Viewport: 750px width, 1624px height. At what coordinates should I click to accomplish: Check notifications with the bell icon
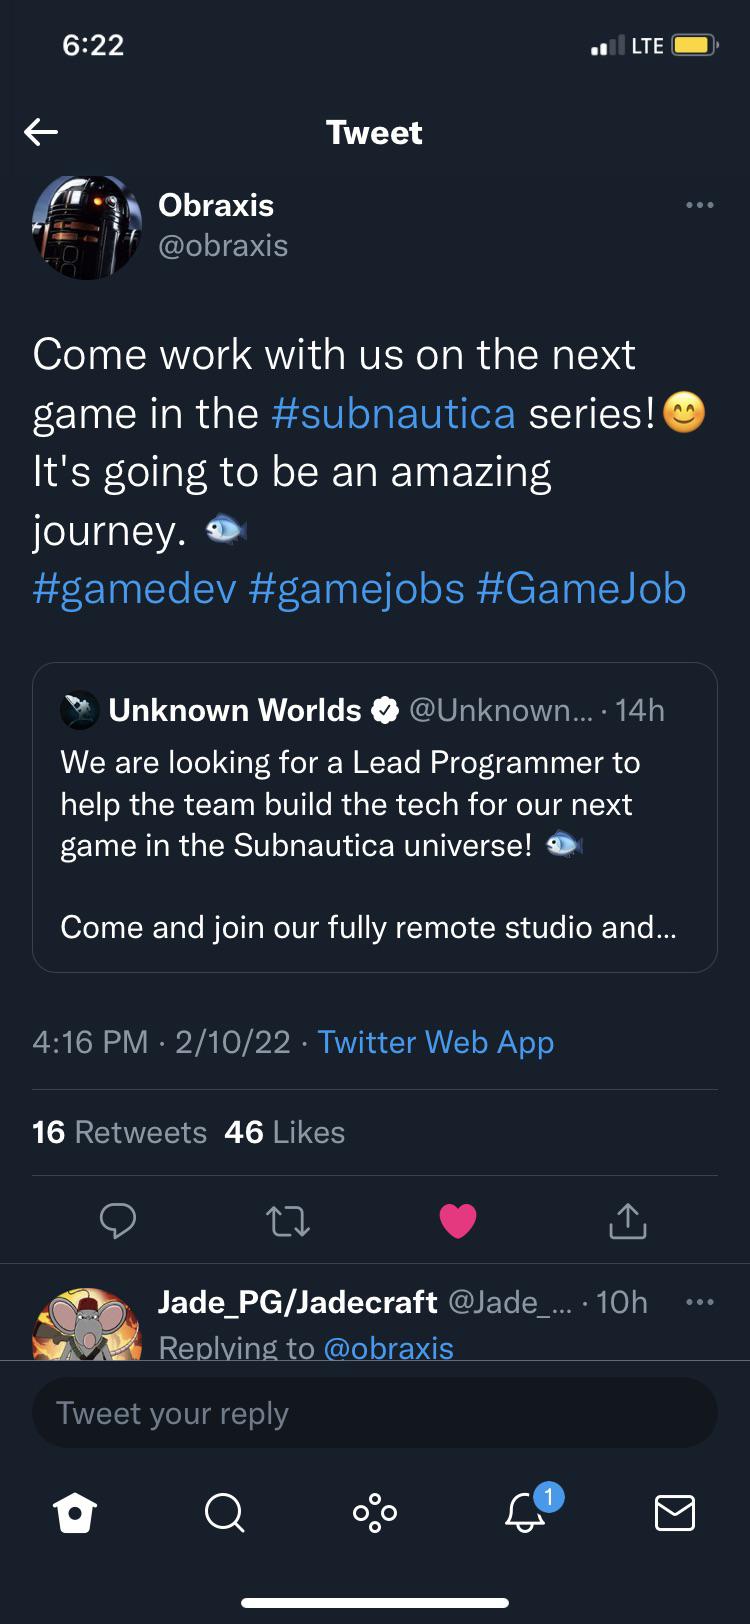(x=523, y=1513)
